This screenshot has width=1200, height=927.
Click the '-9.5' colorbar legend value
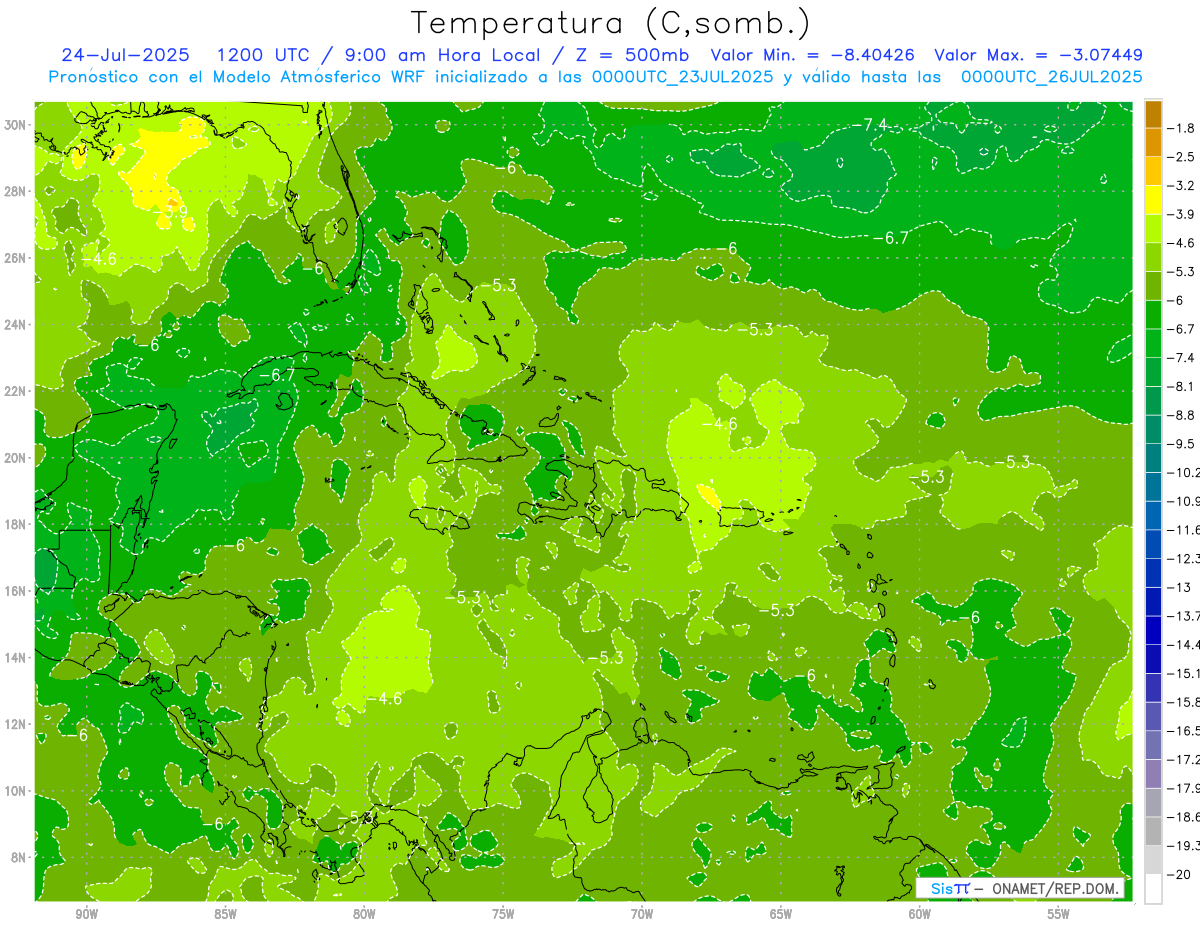coord(1182,444)
